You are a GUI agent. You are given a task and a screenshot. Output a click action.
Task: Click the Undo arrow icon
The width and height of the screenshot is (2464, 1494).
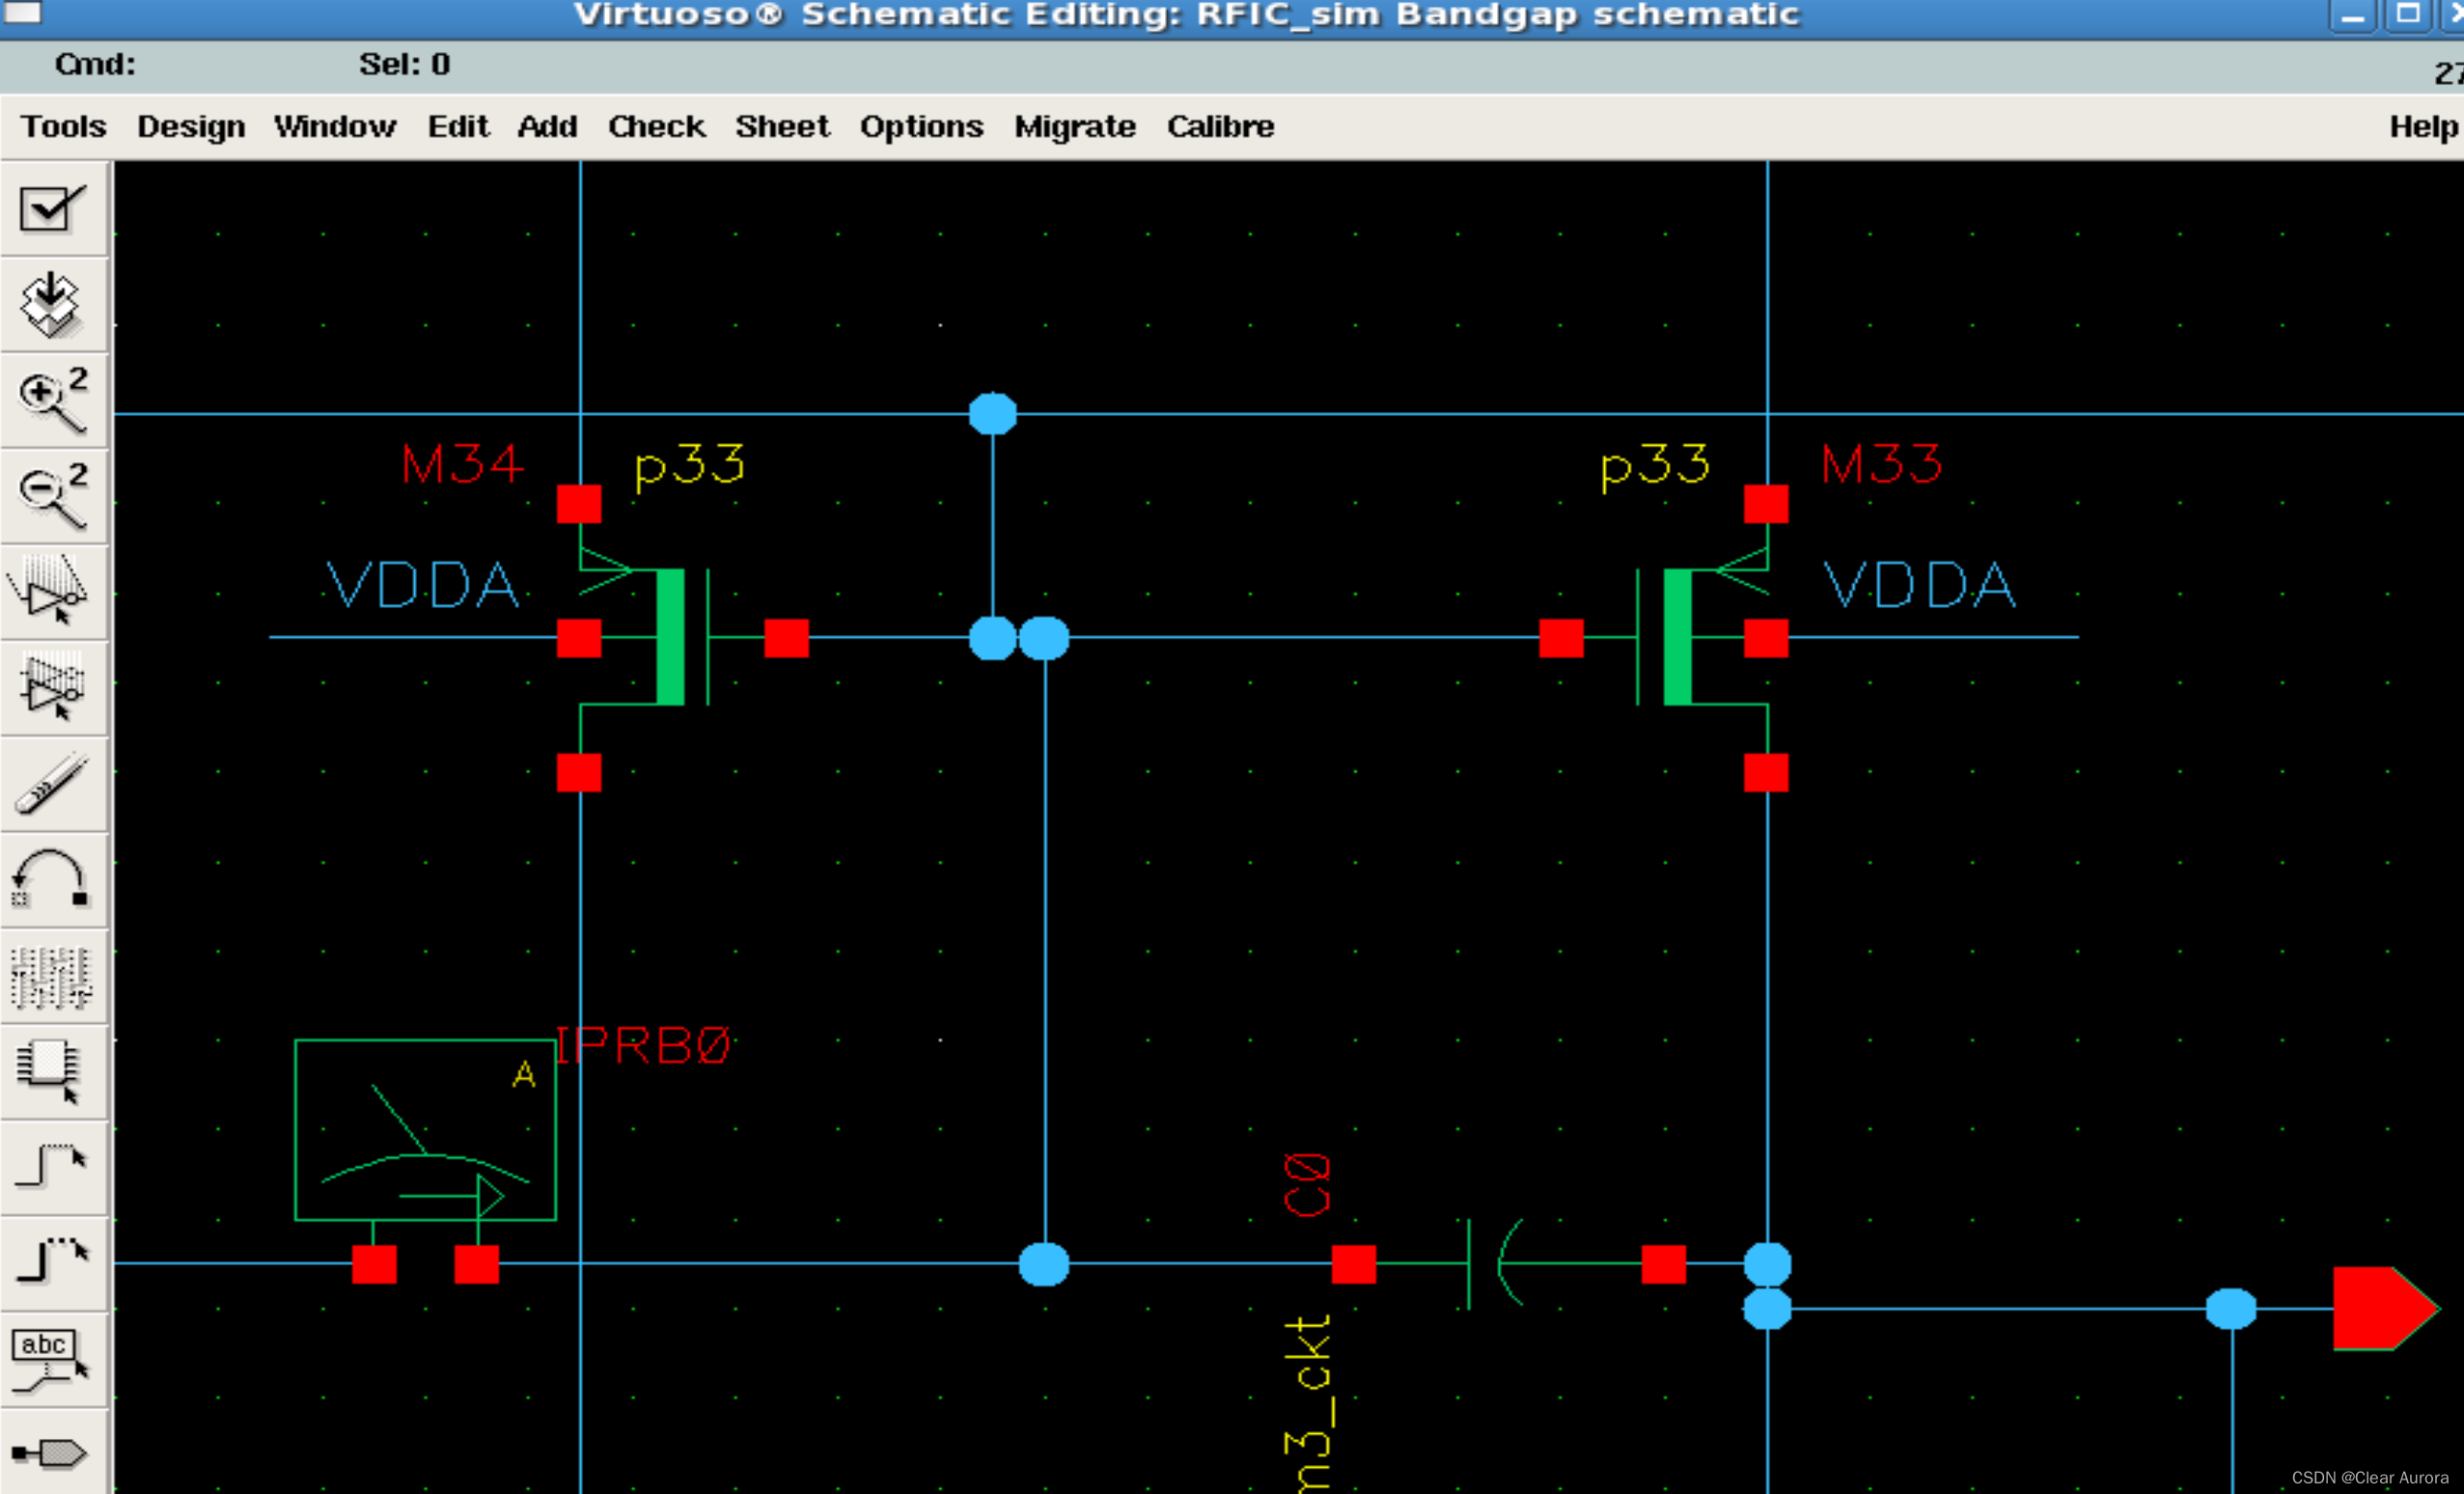[x=52, y=879]
